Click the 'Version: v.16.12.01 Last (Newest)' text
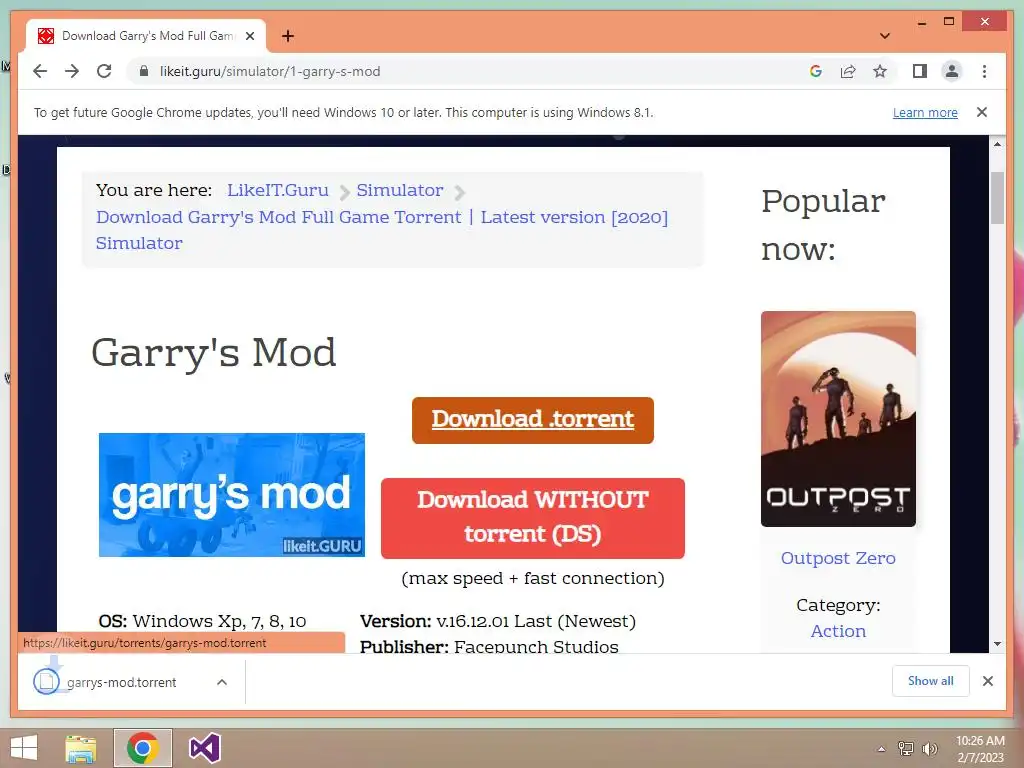The width and height of the screenshot is (1024, 768). 498,621
